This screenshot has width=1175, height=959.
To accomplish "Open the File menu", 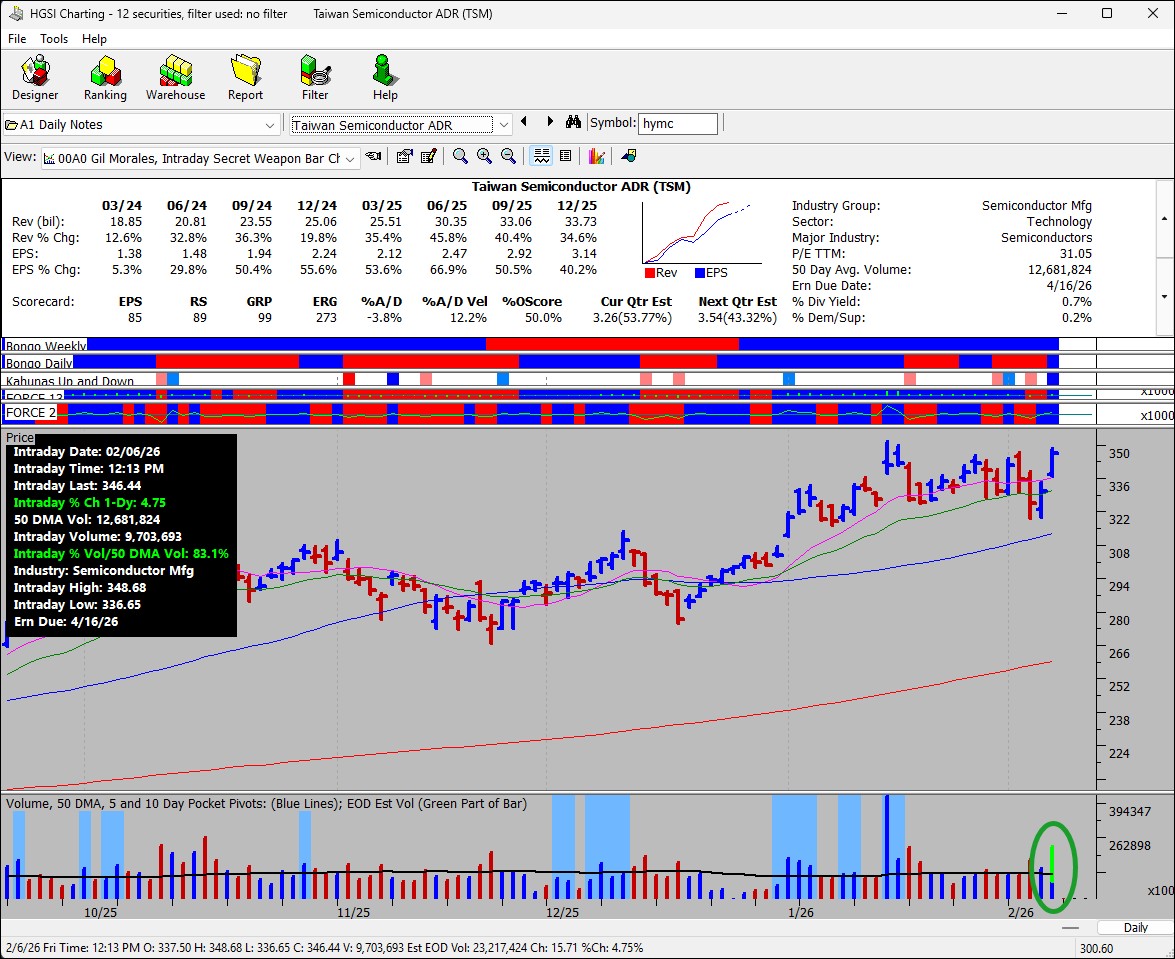I will (x=17, y=38).
